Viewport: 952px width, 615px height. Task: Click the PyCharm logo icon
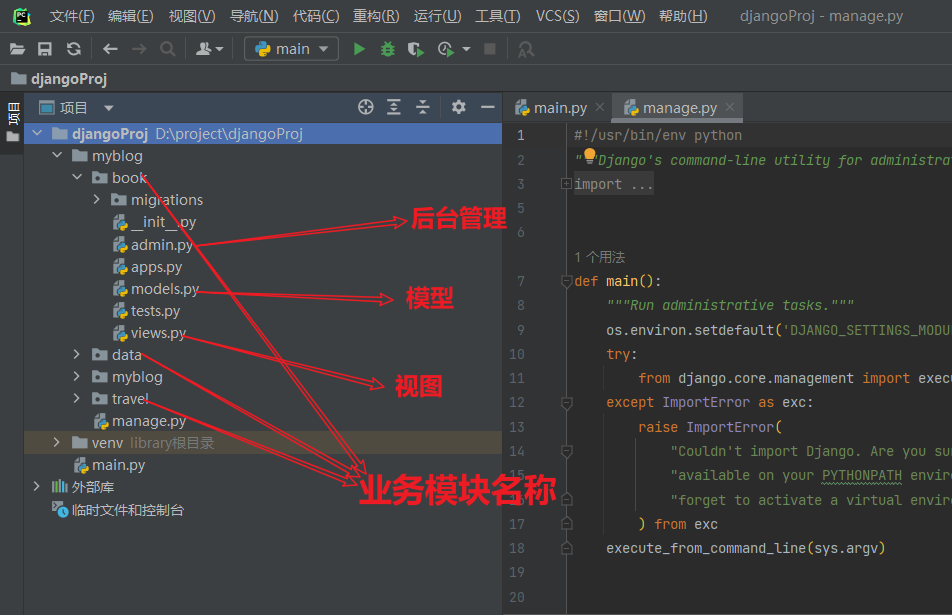click(x=22, y=16)
